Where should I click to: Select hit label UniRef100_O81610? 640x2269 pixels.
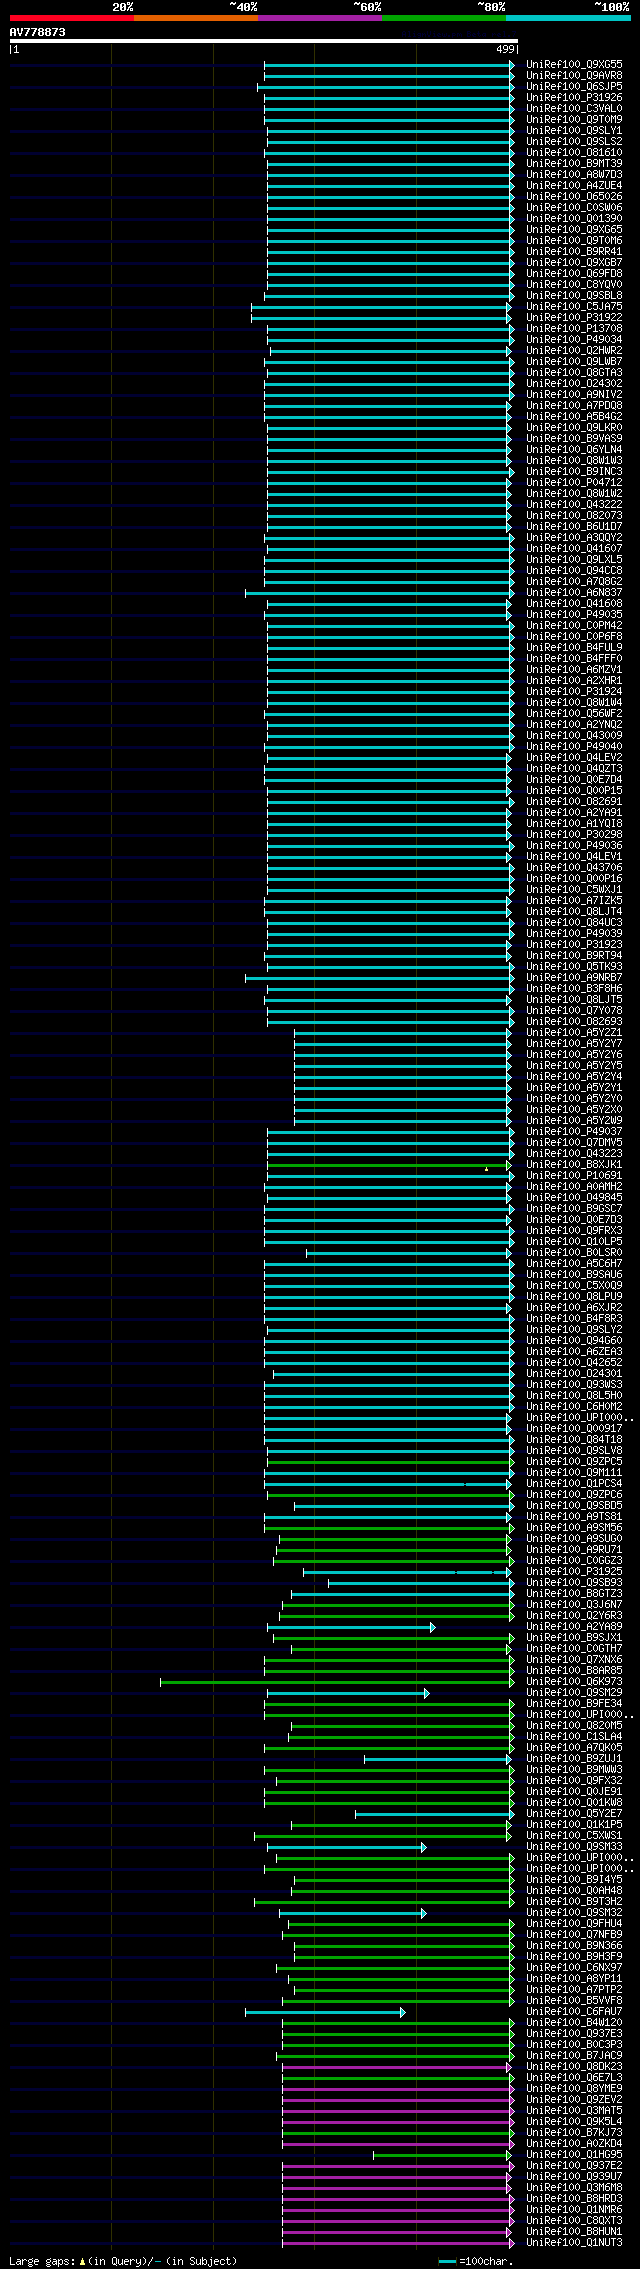(574, 153)
